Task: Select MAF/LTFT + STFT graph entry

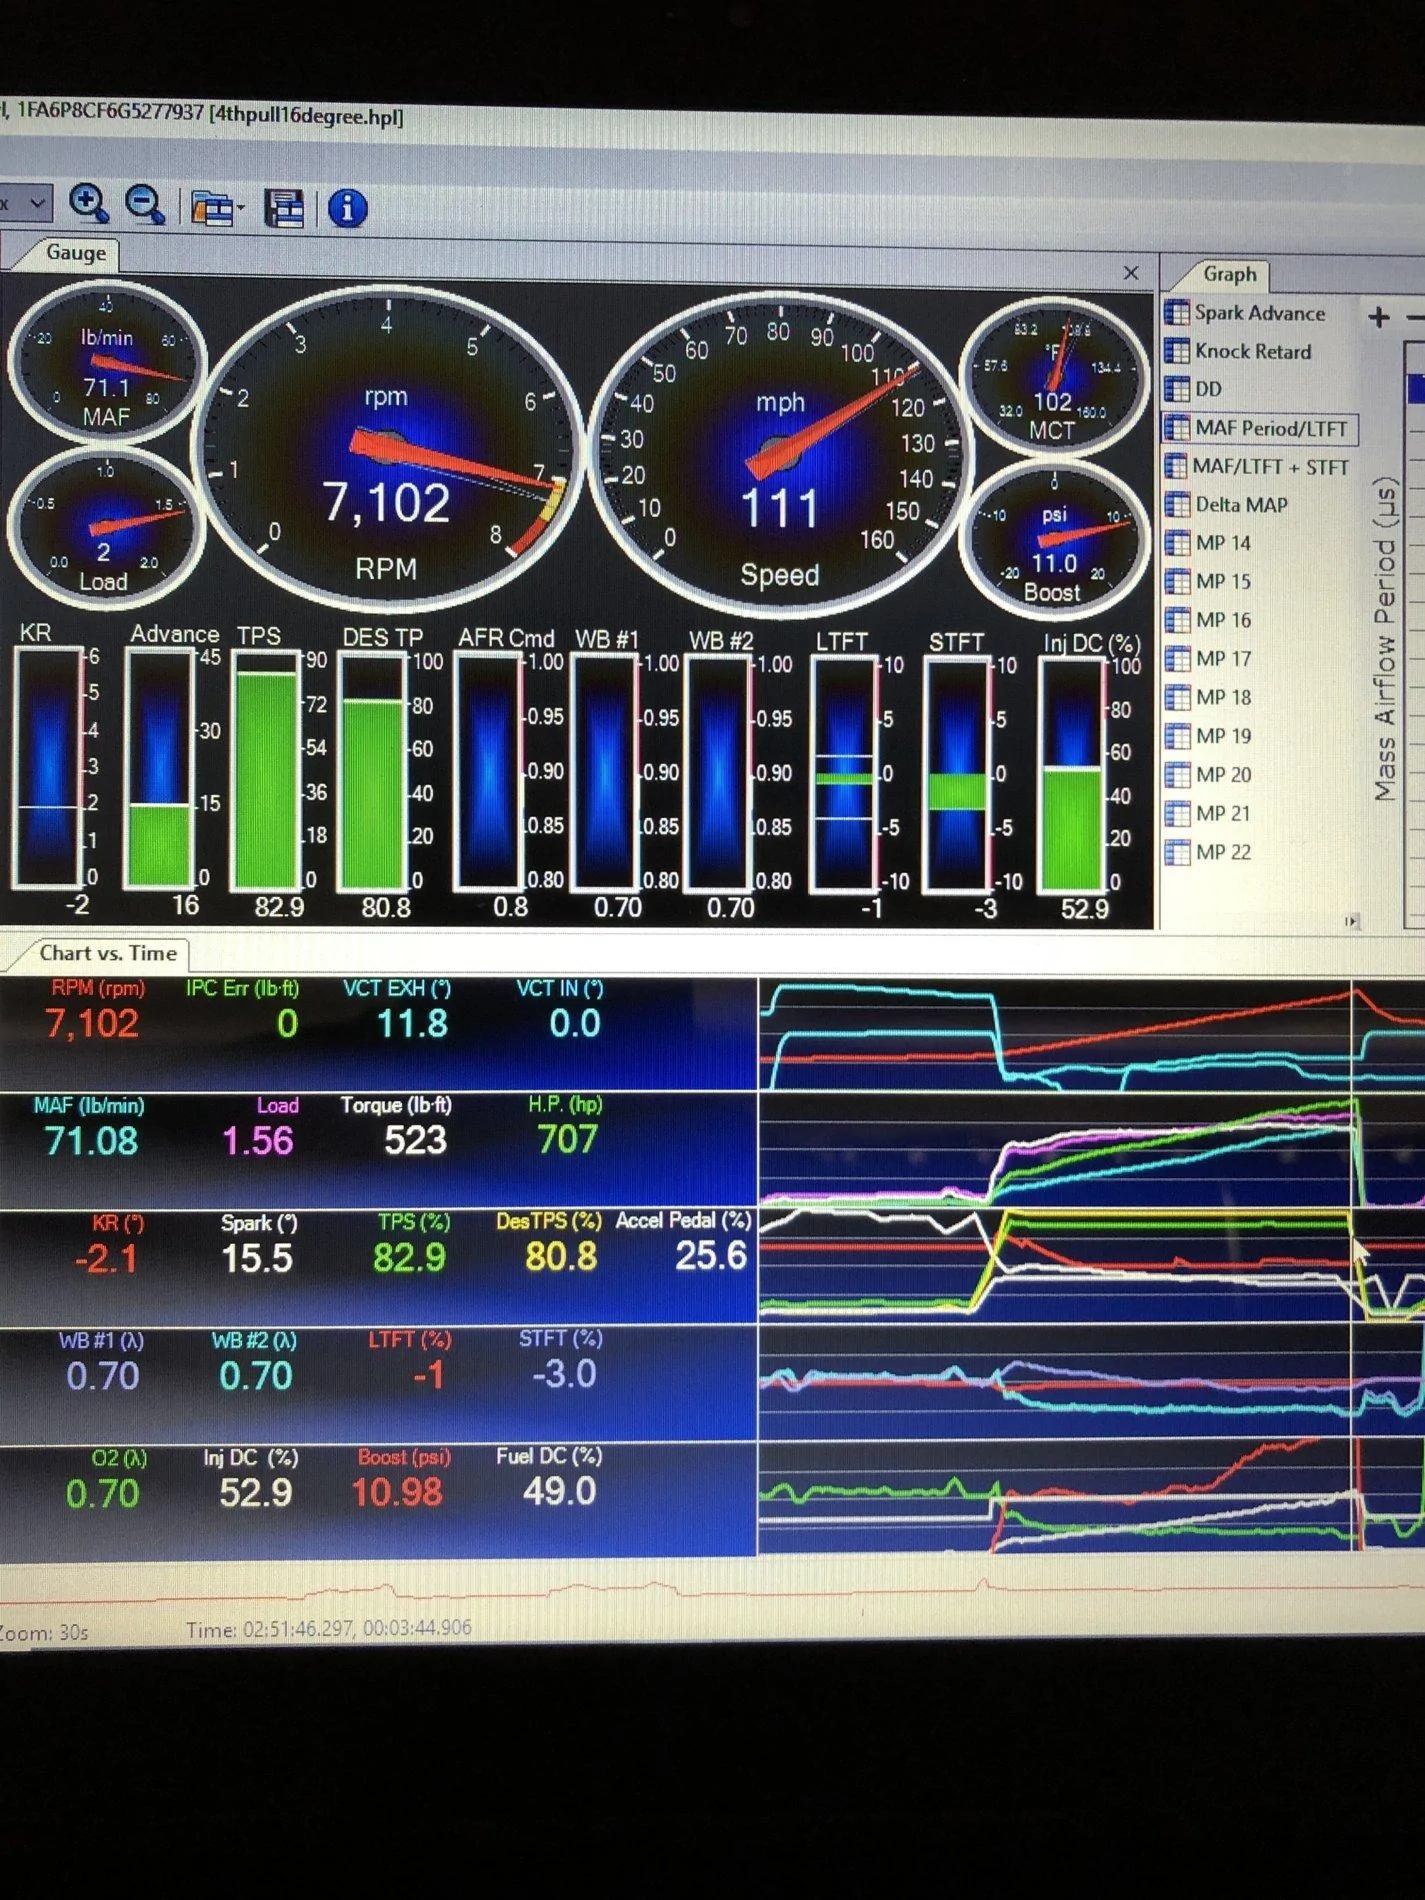Action: click(x=1271, y=467)
